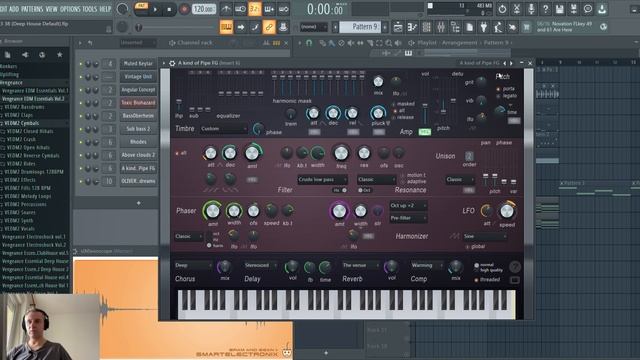Click the arrow step icon in the toolbar
Viewport: 640px width, 360px height.
pyautogui.click(x=240, y=27)
